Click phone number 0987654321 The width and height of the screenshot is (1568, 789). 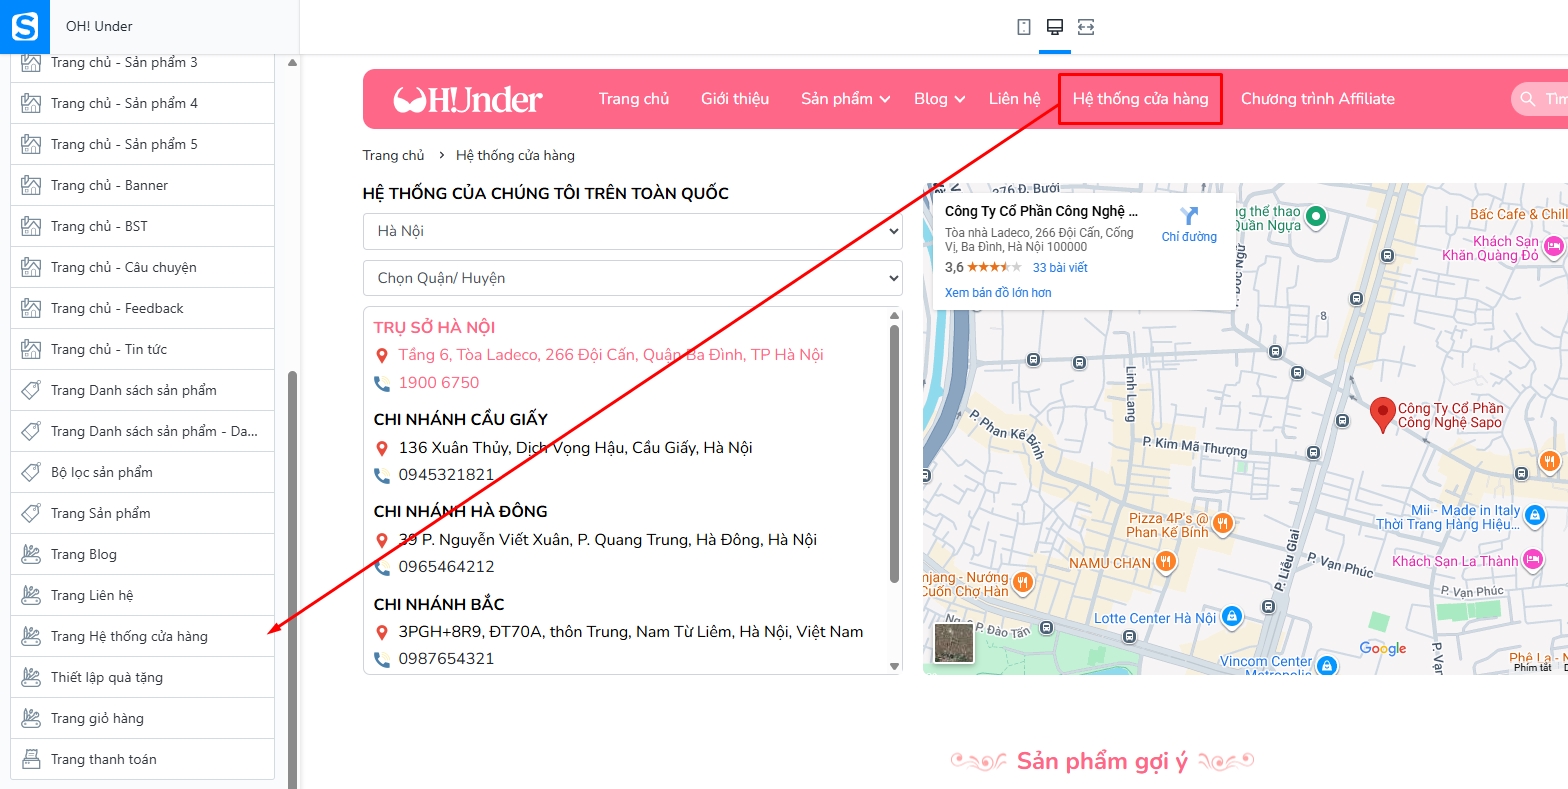pos(446,659)
